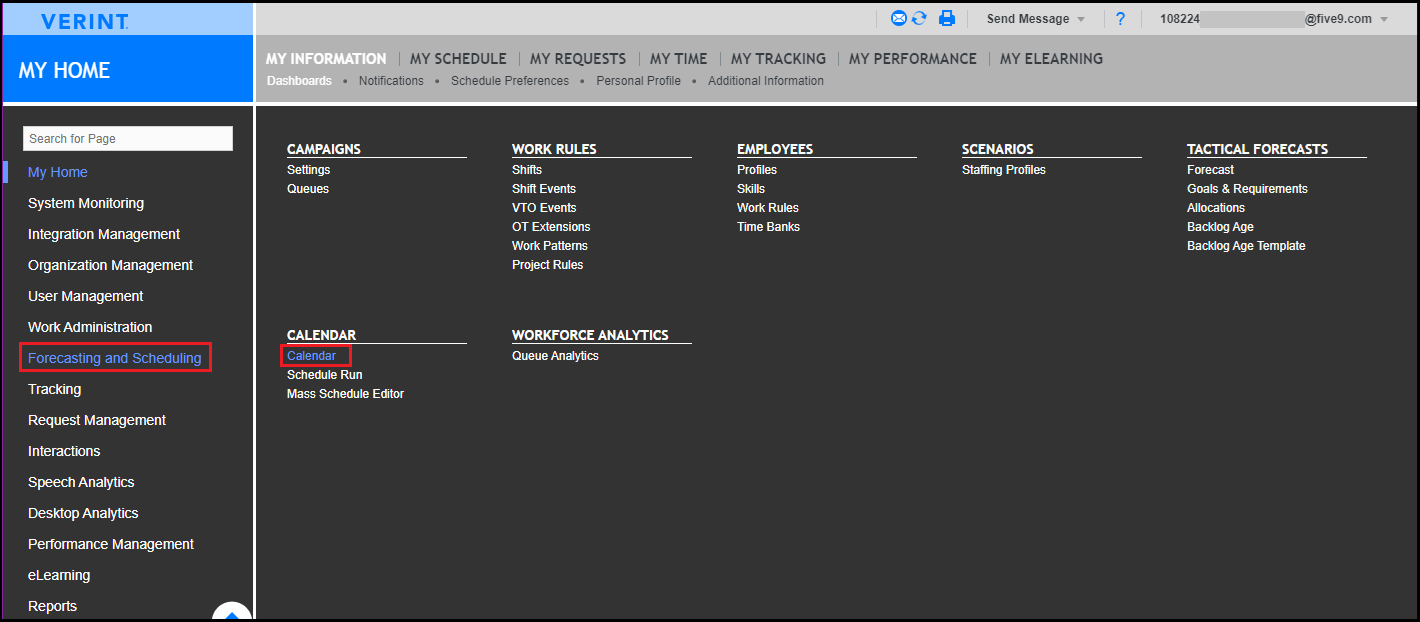The width and height of the screenshot is (1420, 622).
Task: Open the Calendar link
Action: point(312,356)
